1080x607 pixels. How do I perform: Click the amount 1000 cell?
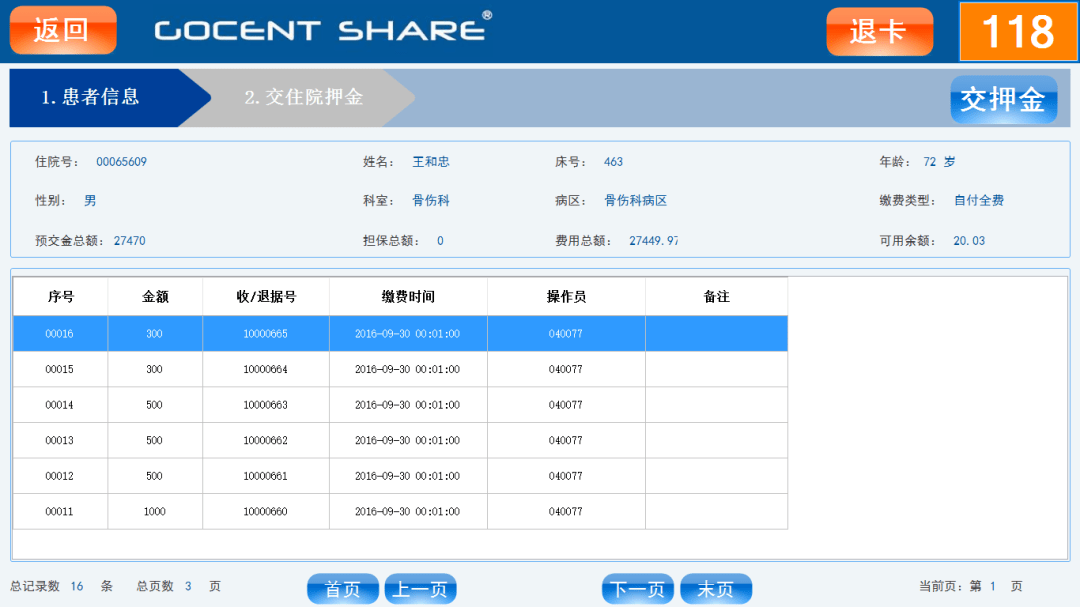[x=154, y=512]
